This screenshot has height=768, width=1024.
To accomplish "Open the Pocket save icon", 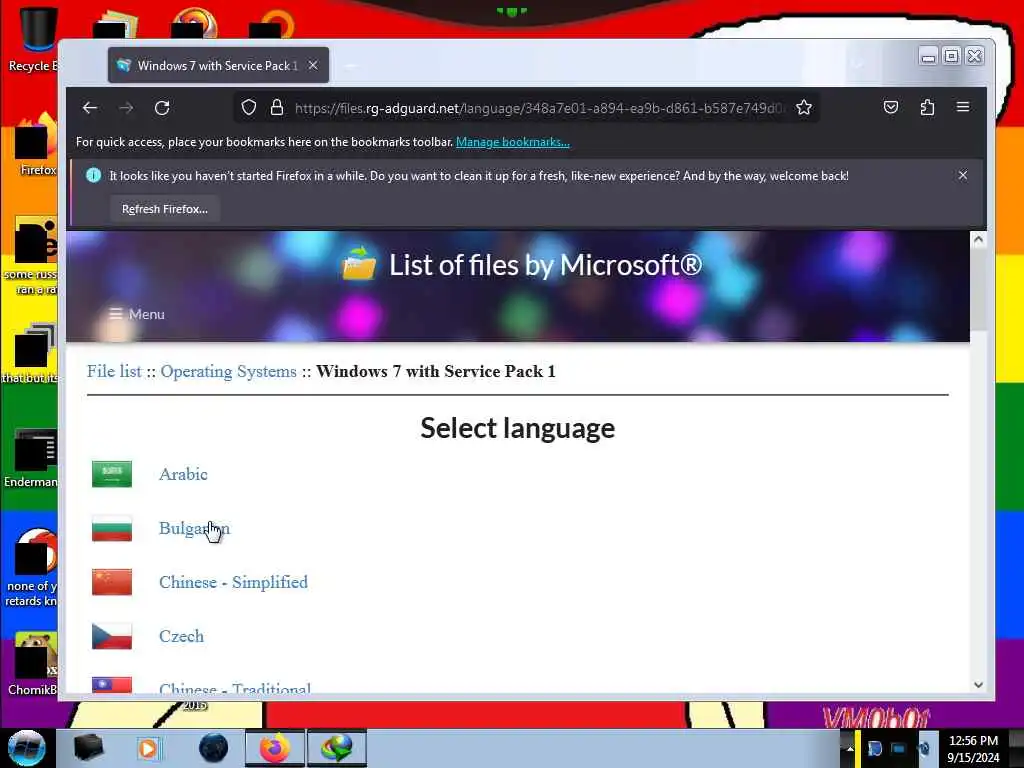I will click(891, 108).
